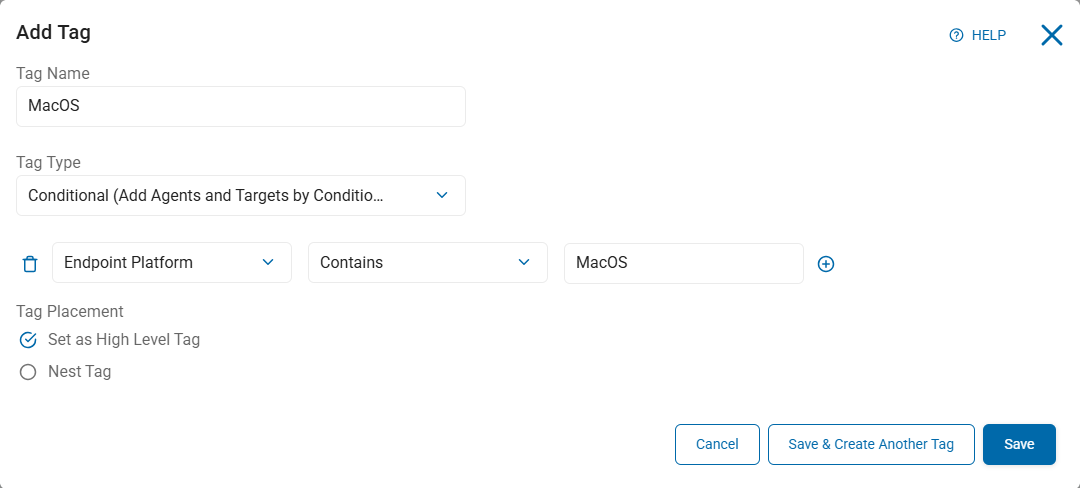Close the Add Tag dialog
The image size is (1080, 488).
(x=1051, y=36)
